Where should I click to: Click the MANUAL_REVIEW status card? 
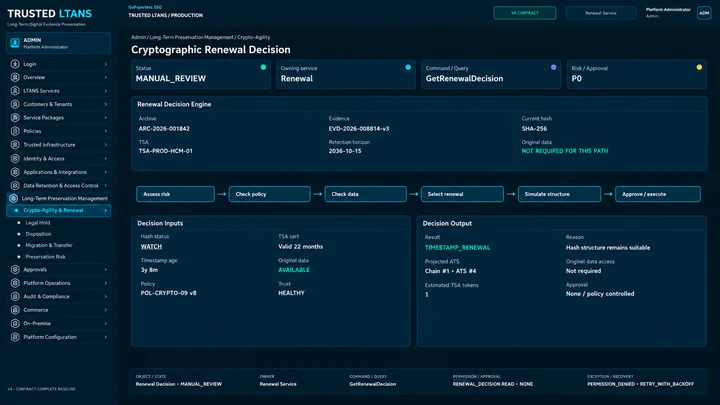click(x=201, y=74)
